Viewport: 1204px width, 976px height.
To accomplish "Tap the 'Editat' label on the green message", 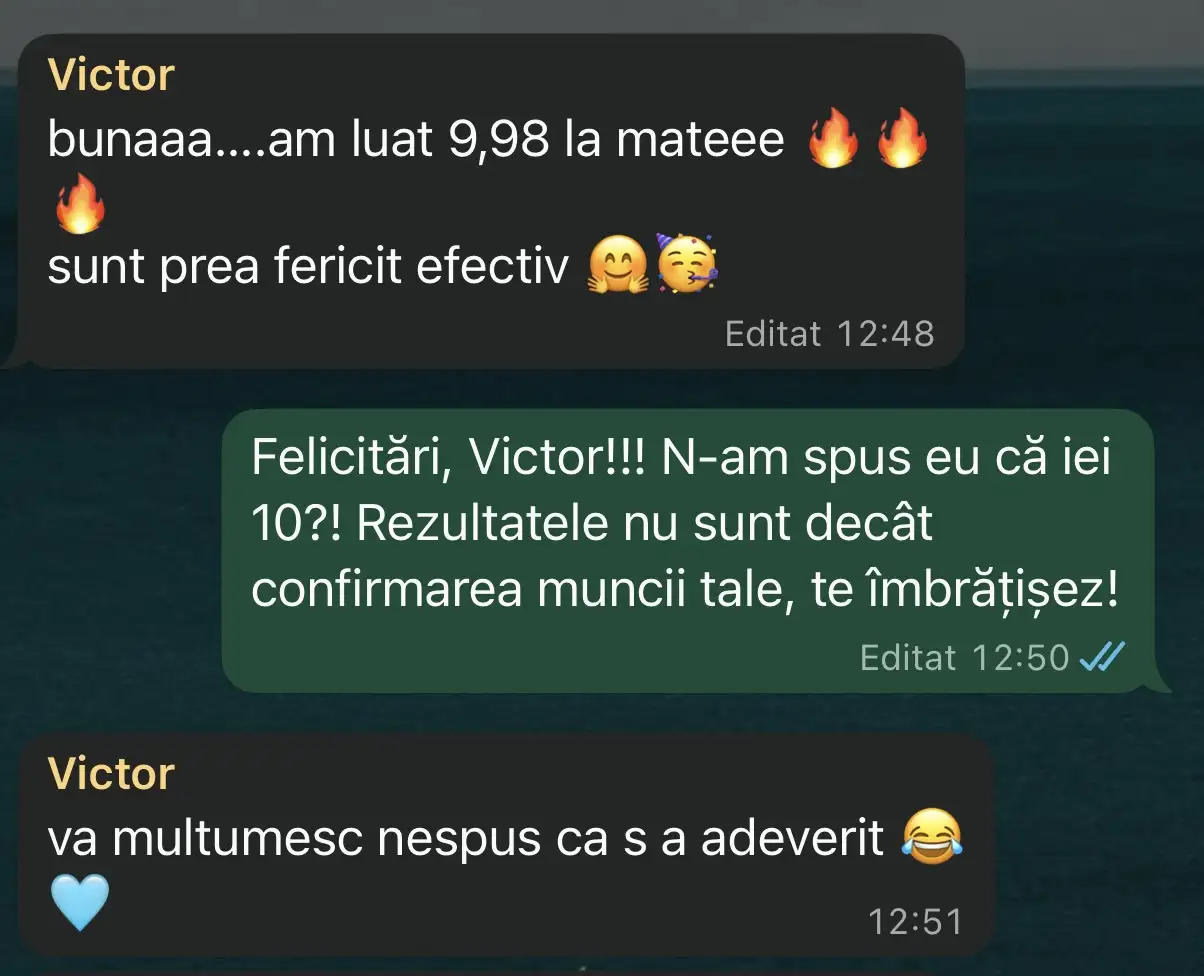I will pyautogui.click(x=908, y=657).
